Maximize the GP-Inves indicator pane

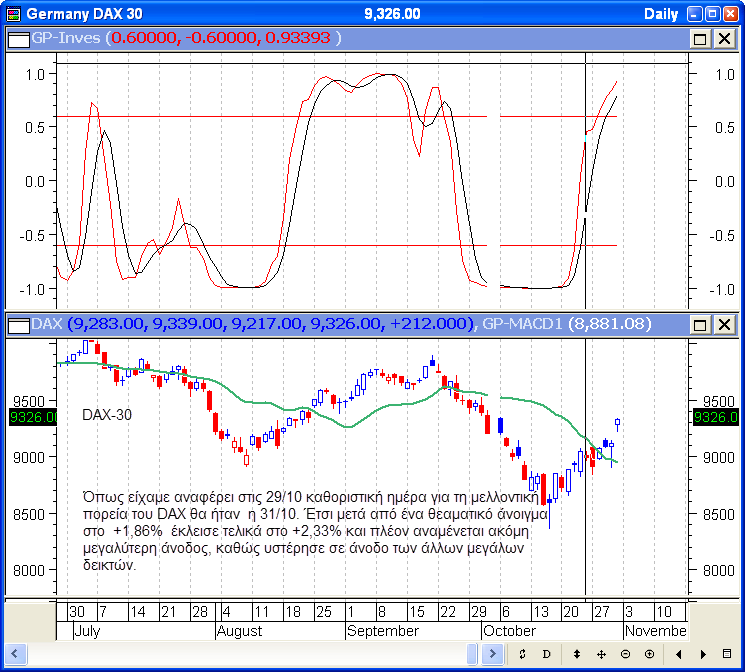[701, 38]
